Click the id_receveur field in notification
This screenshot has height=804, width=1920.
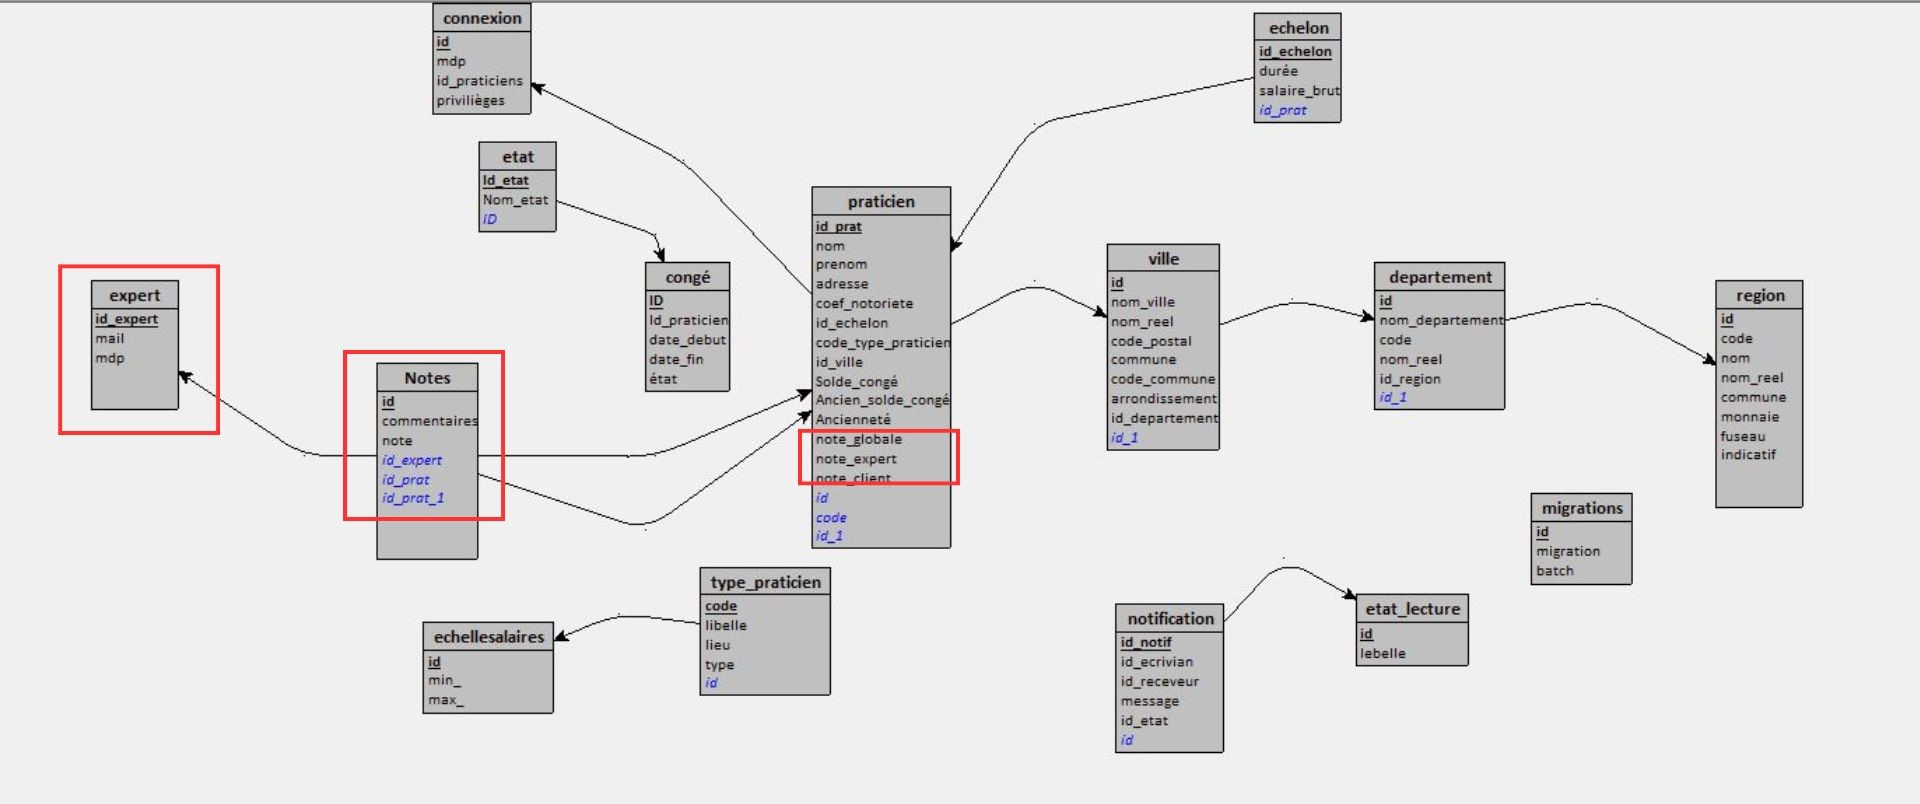coord(1159,681)
